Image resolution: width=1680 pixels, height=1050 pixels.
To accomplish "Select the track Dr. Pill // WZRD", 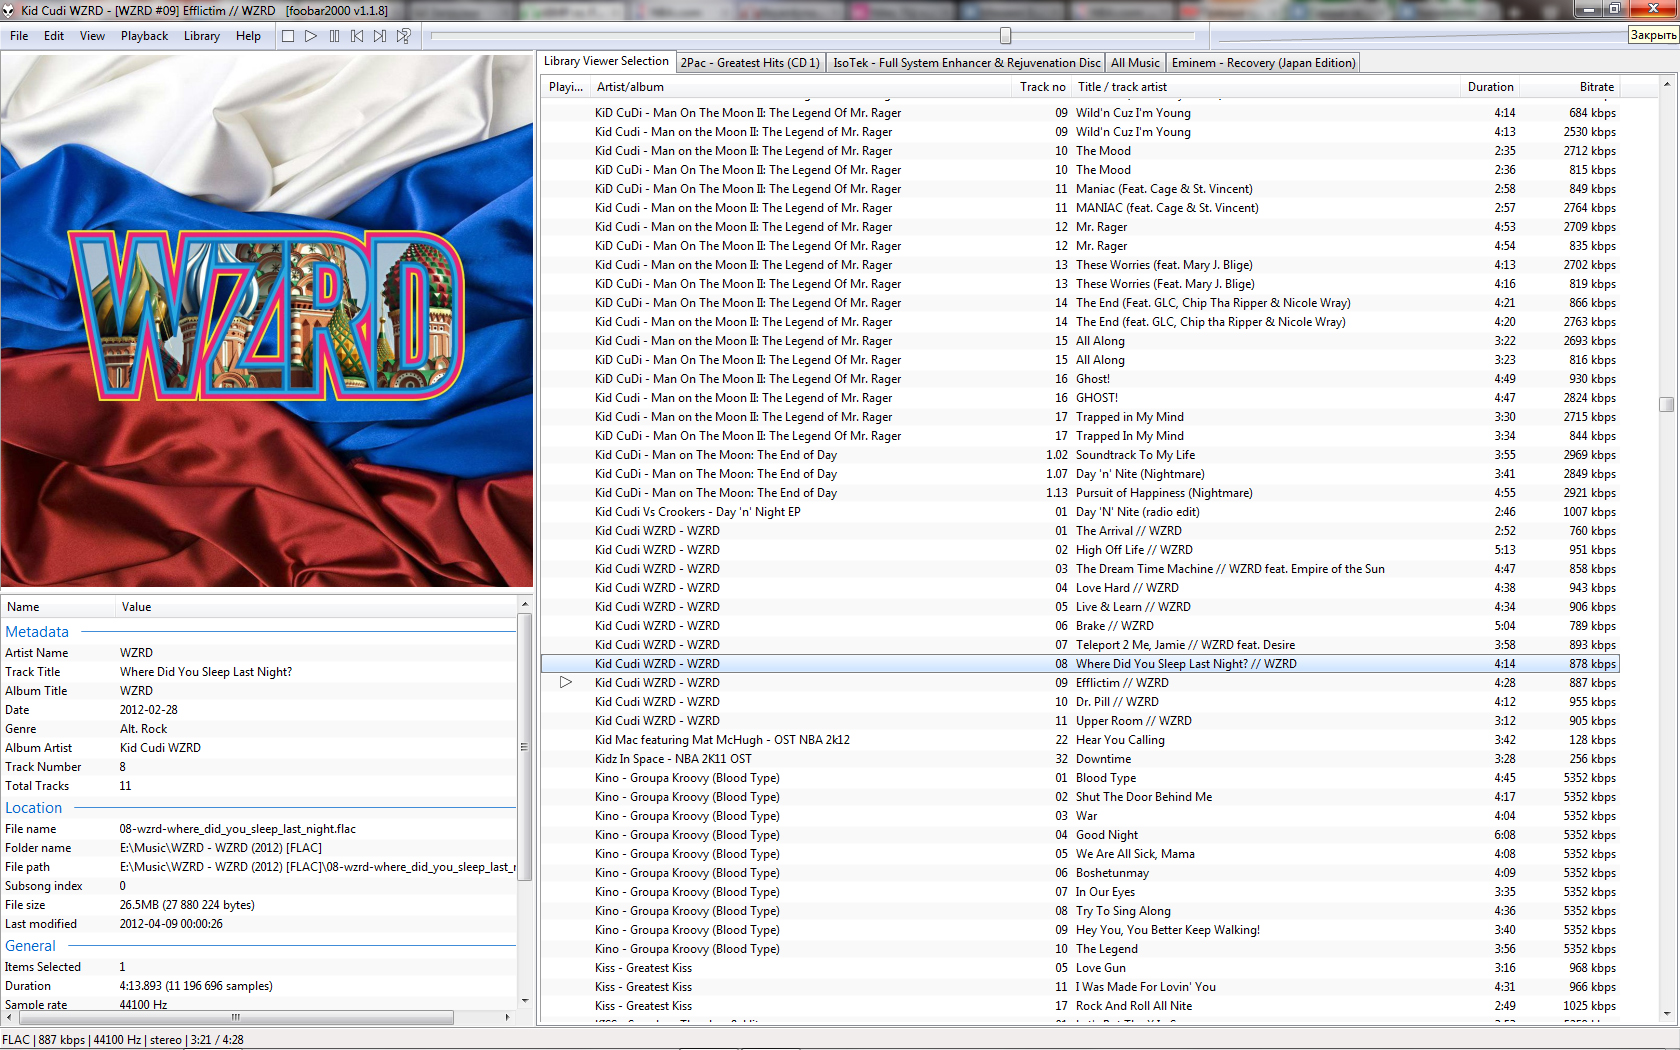I will pyautogui.click(x=1079, y=702).
